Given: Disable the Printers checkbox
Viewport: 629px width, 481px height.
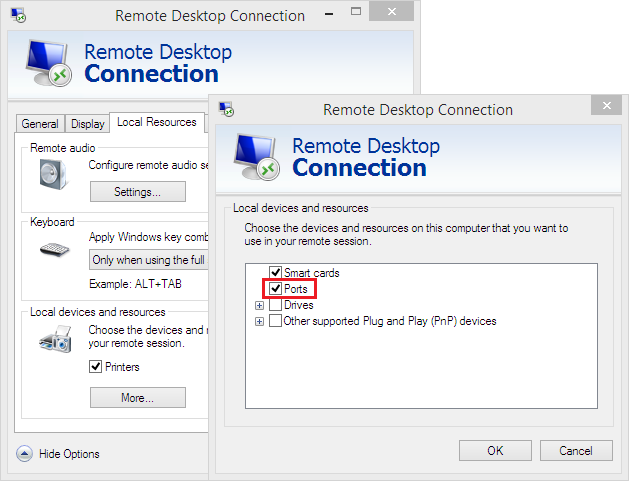Looking at the screenshot, I should click(x=96, y=367).
